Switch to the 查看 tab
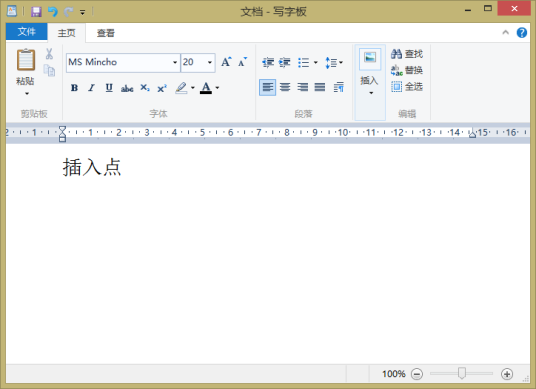 tap(106, 33)
